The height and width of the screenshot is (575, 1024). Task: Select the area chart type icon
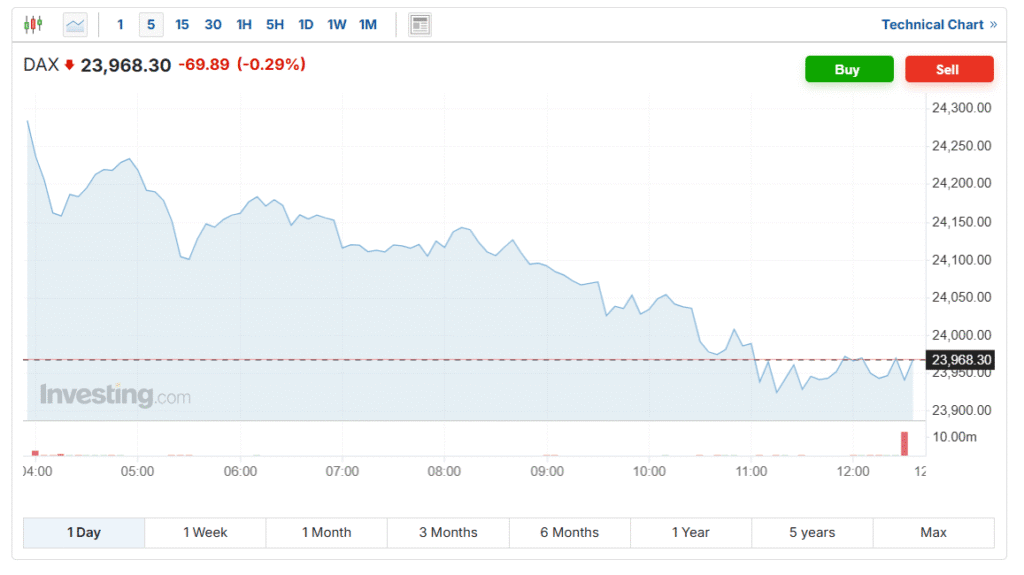pyautogui.click(x=75, y=24)
